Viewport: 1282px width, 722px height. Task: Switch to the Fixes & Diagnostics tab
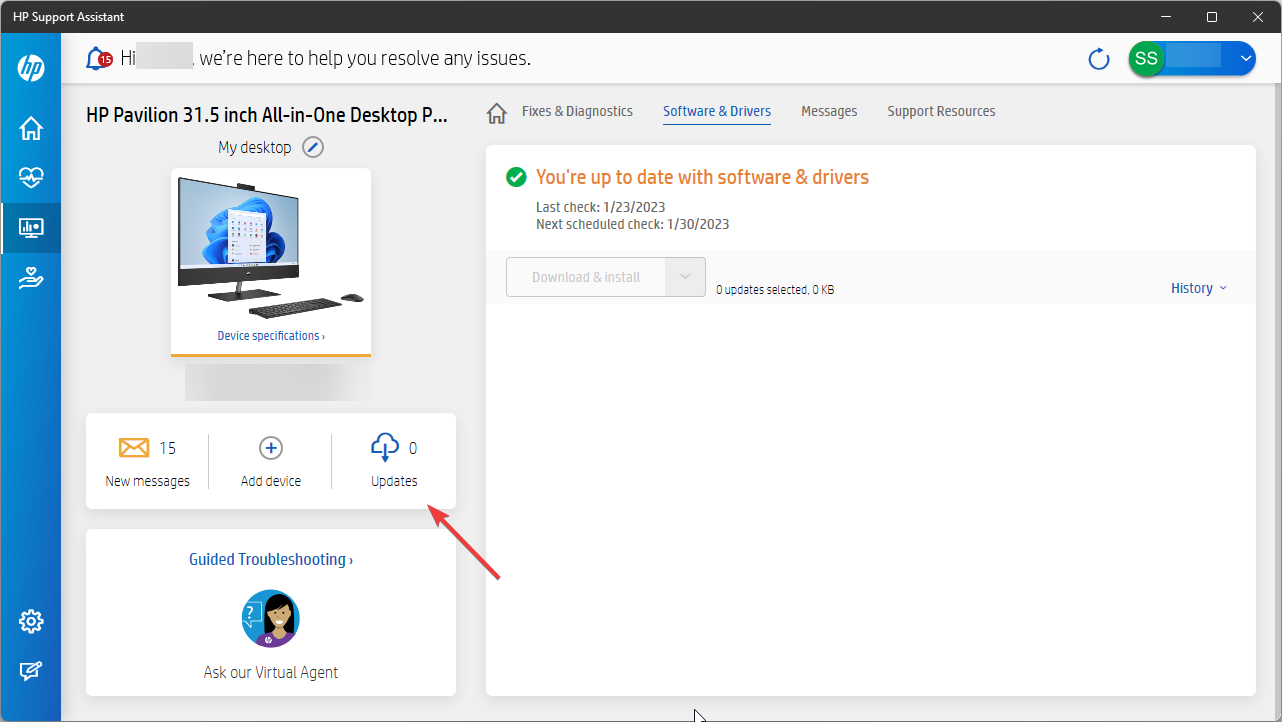(x=577, y=111)
